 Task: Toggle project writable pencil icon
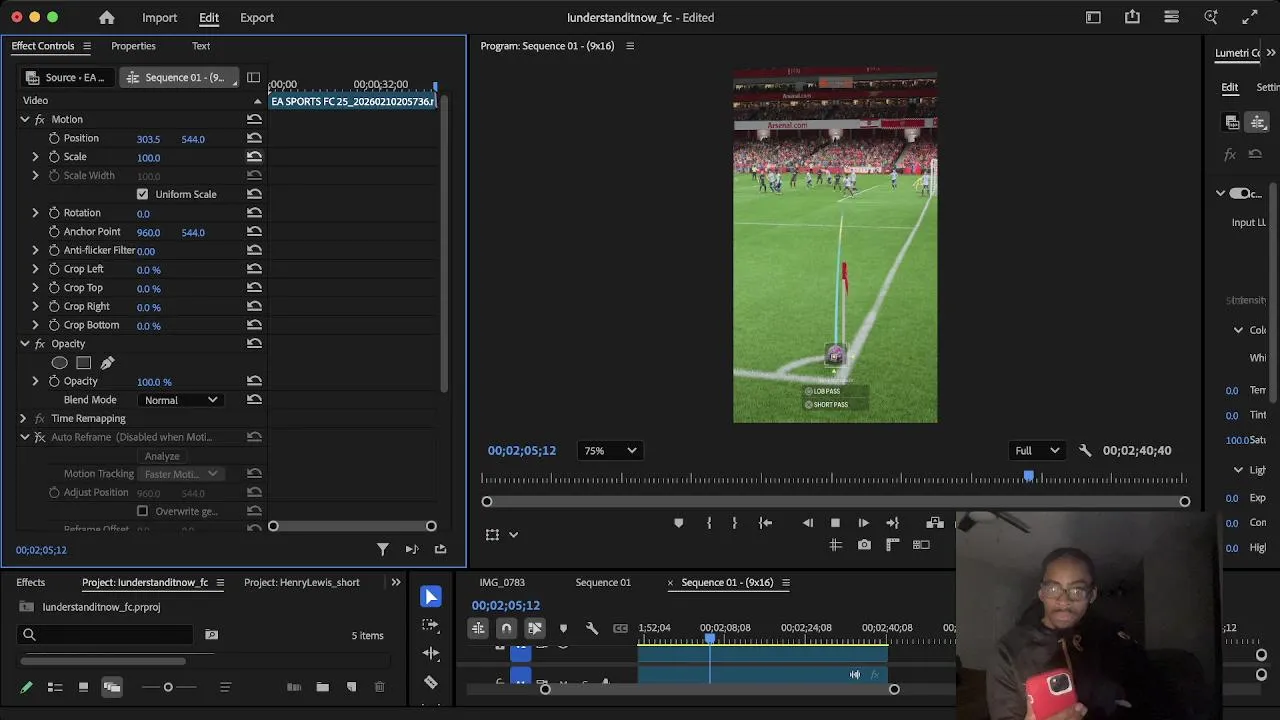(x=26, y=687)
